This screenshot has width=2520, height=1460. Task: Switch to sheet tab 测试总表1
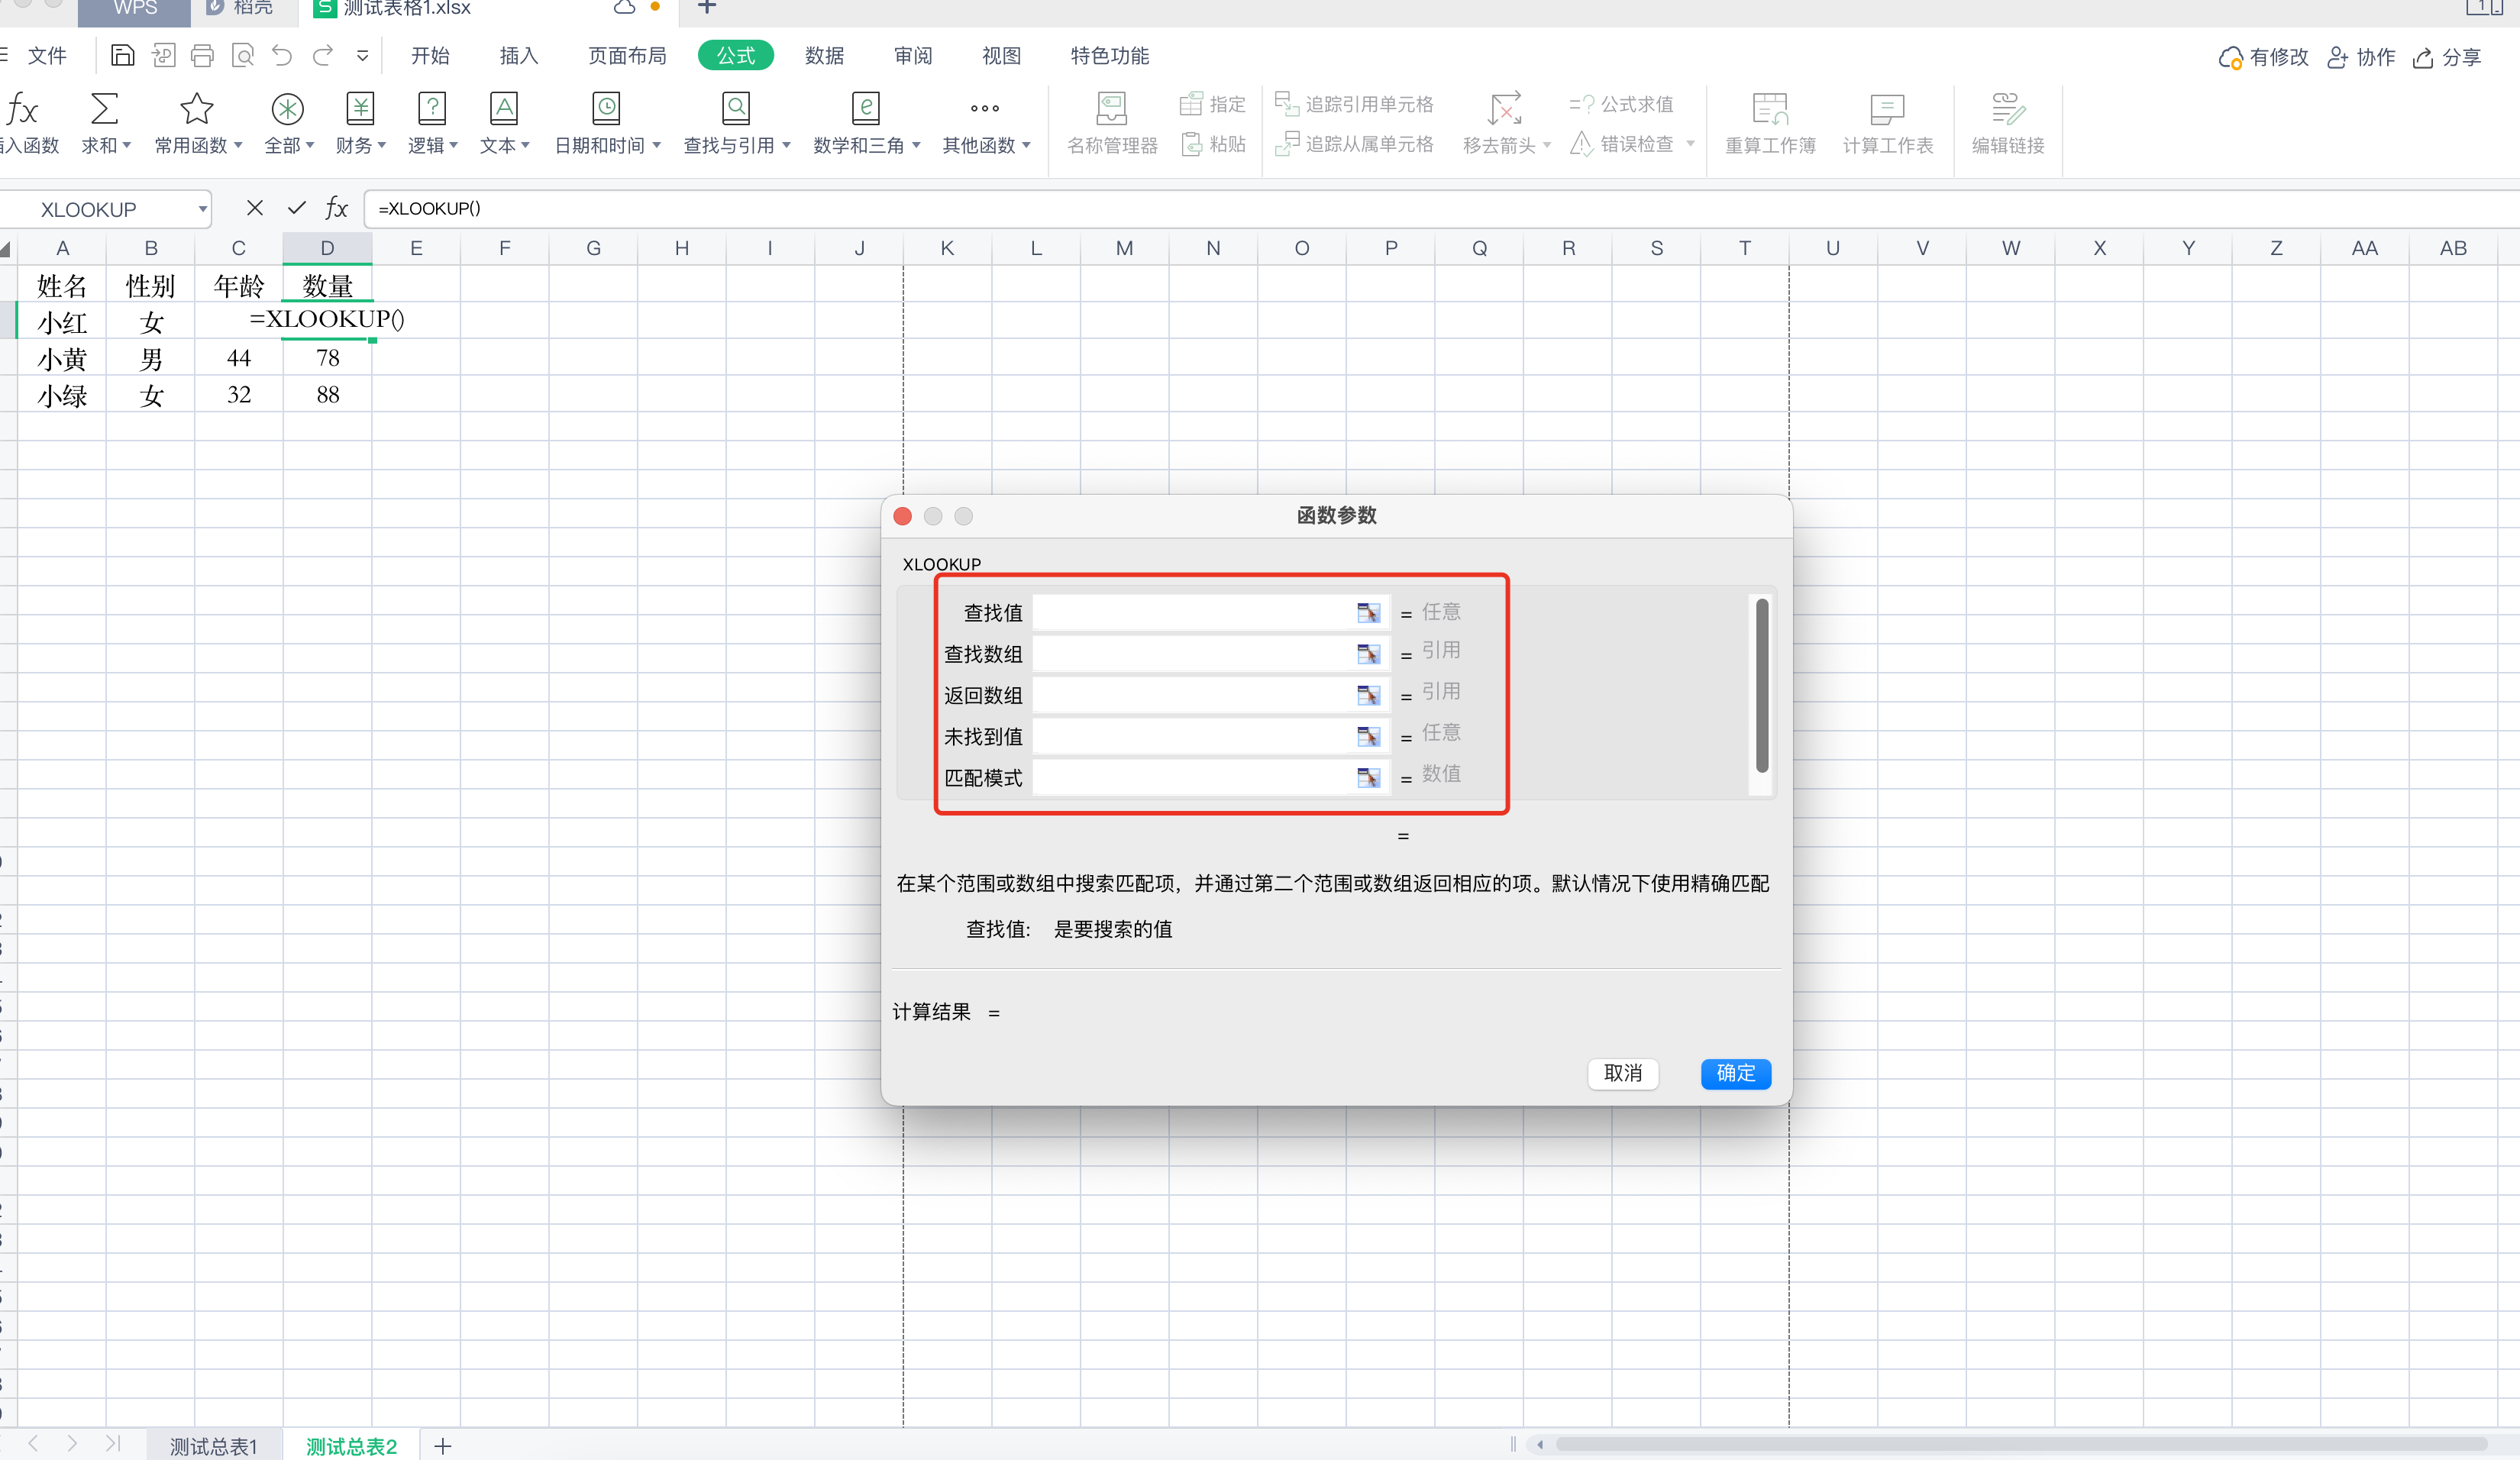pyautogui.click(x=213, y=1446)
